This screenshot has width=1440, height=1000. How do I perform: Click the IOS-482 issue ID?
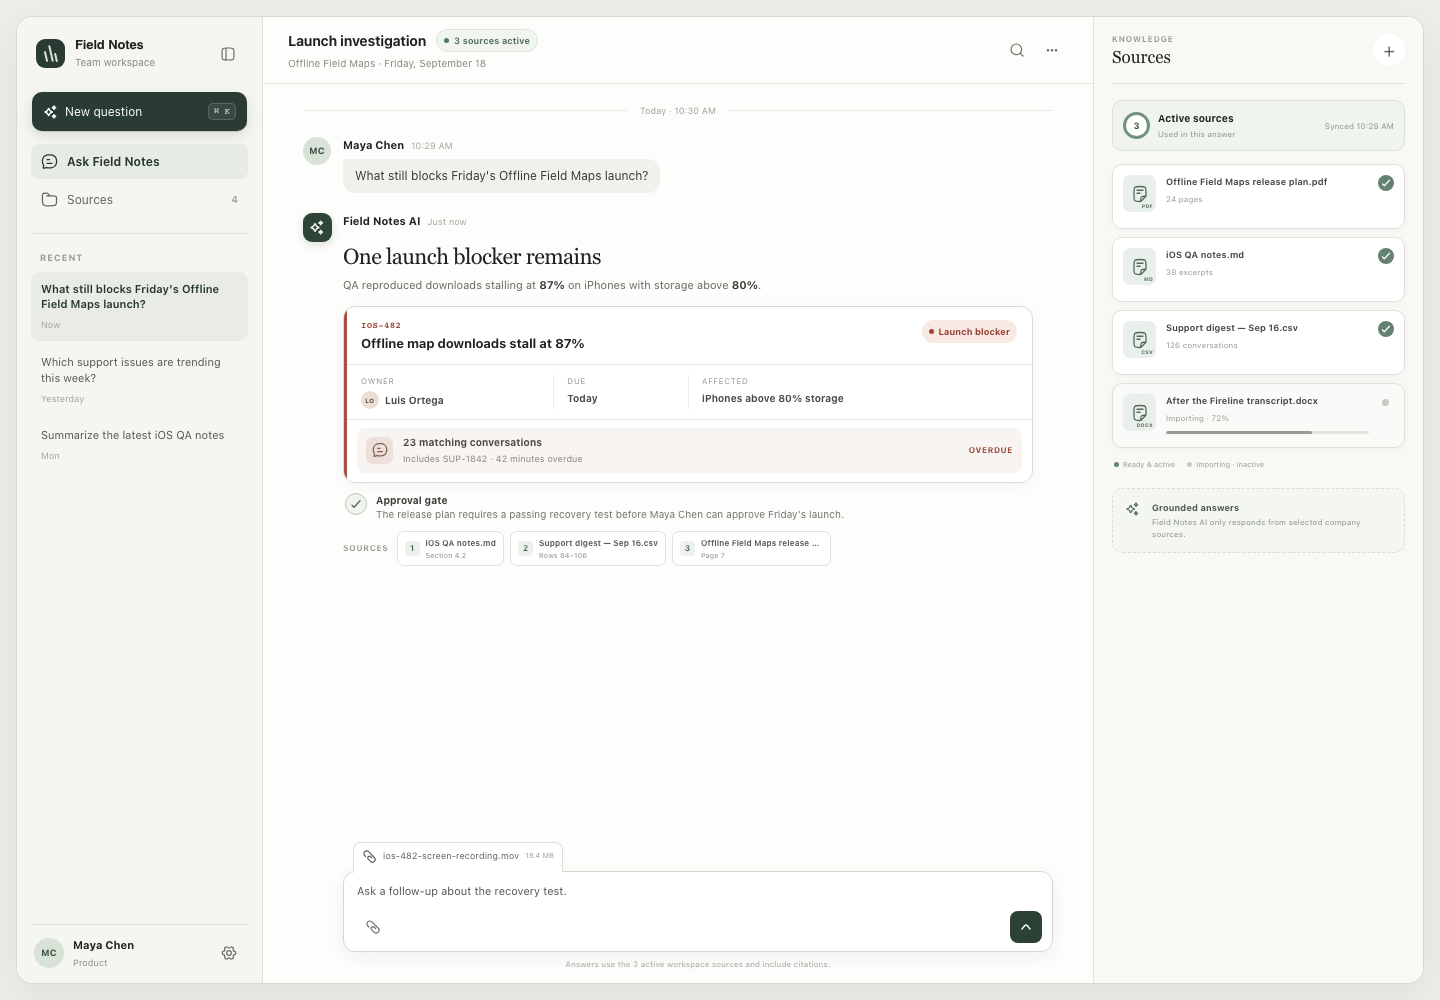click(381, 326)
